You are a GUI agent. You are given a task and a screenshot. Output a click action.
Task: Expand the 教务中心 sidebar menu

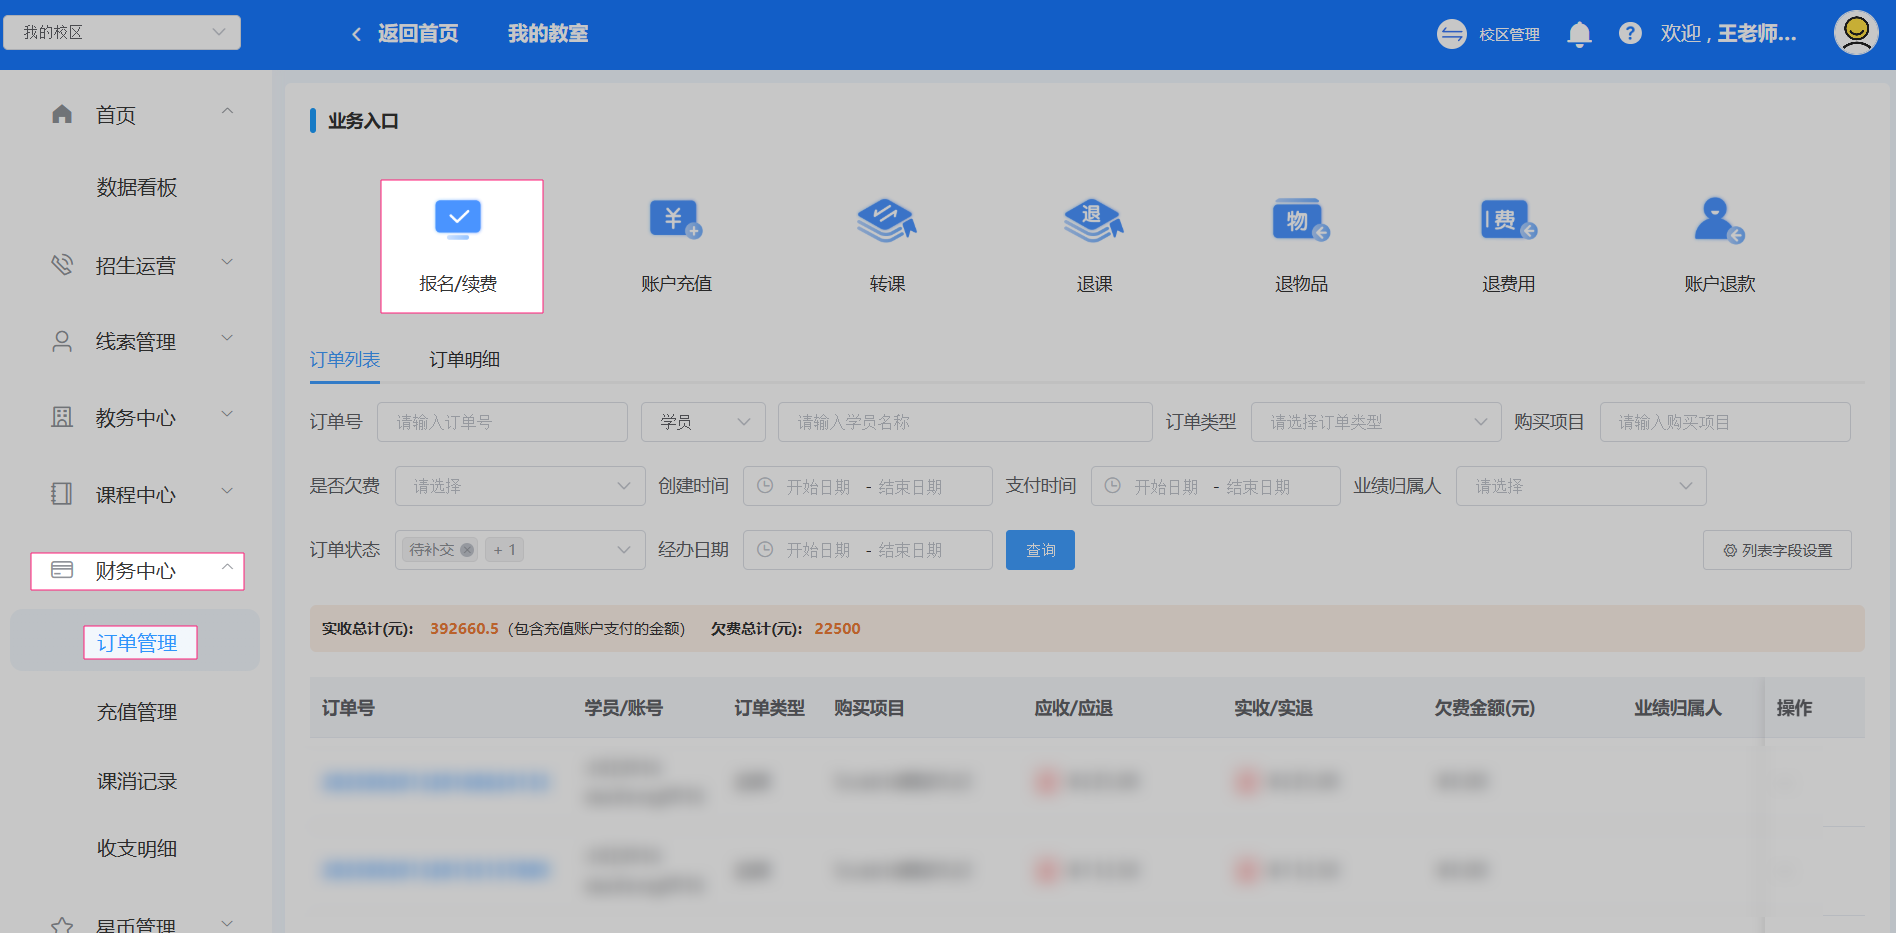click(136, 418)
